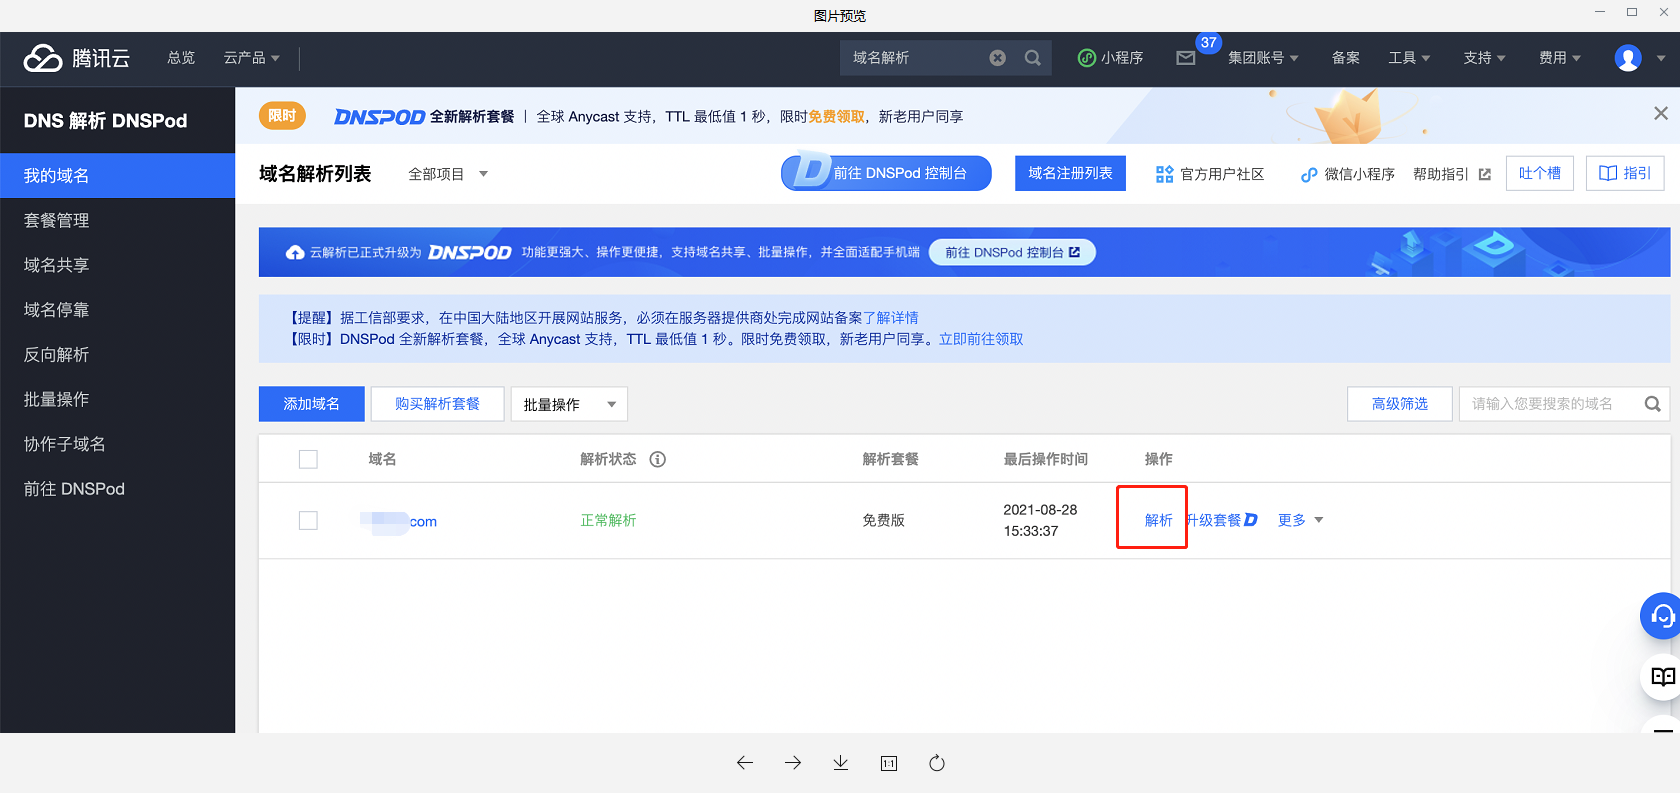Screen dimensions: 1680x793
Task: Expand the 集团账号 dropdown
Action: pyautogui.click(x=1263, y=58)
